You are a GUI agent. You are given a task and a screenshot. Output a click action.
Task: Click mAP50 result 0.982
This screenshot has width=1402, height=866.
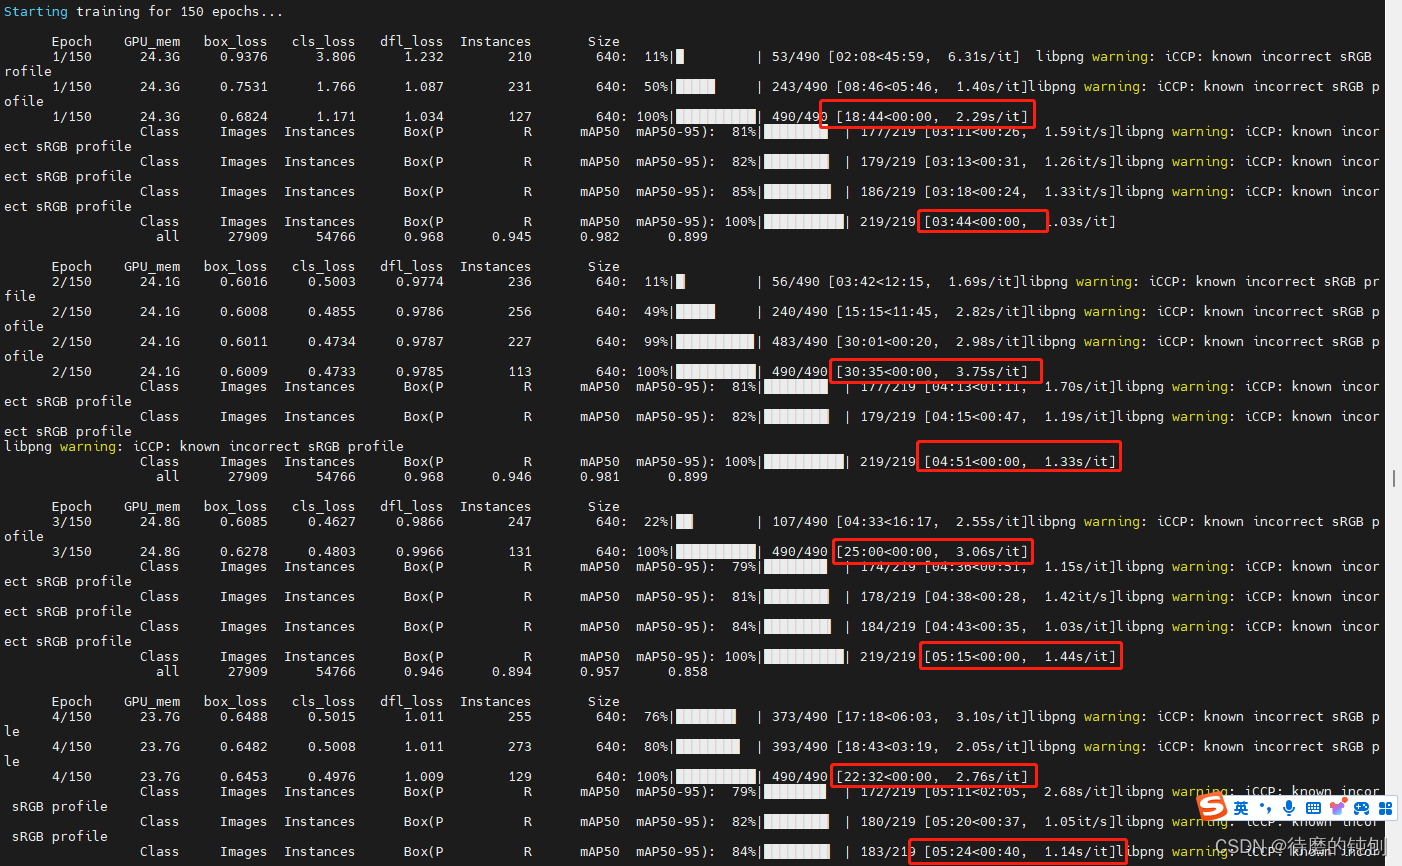coord(599,237)
